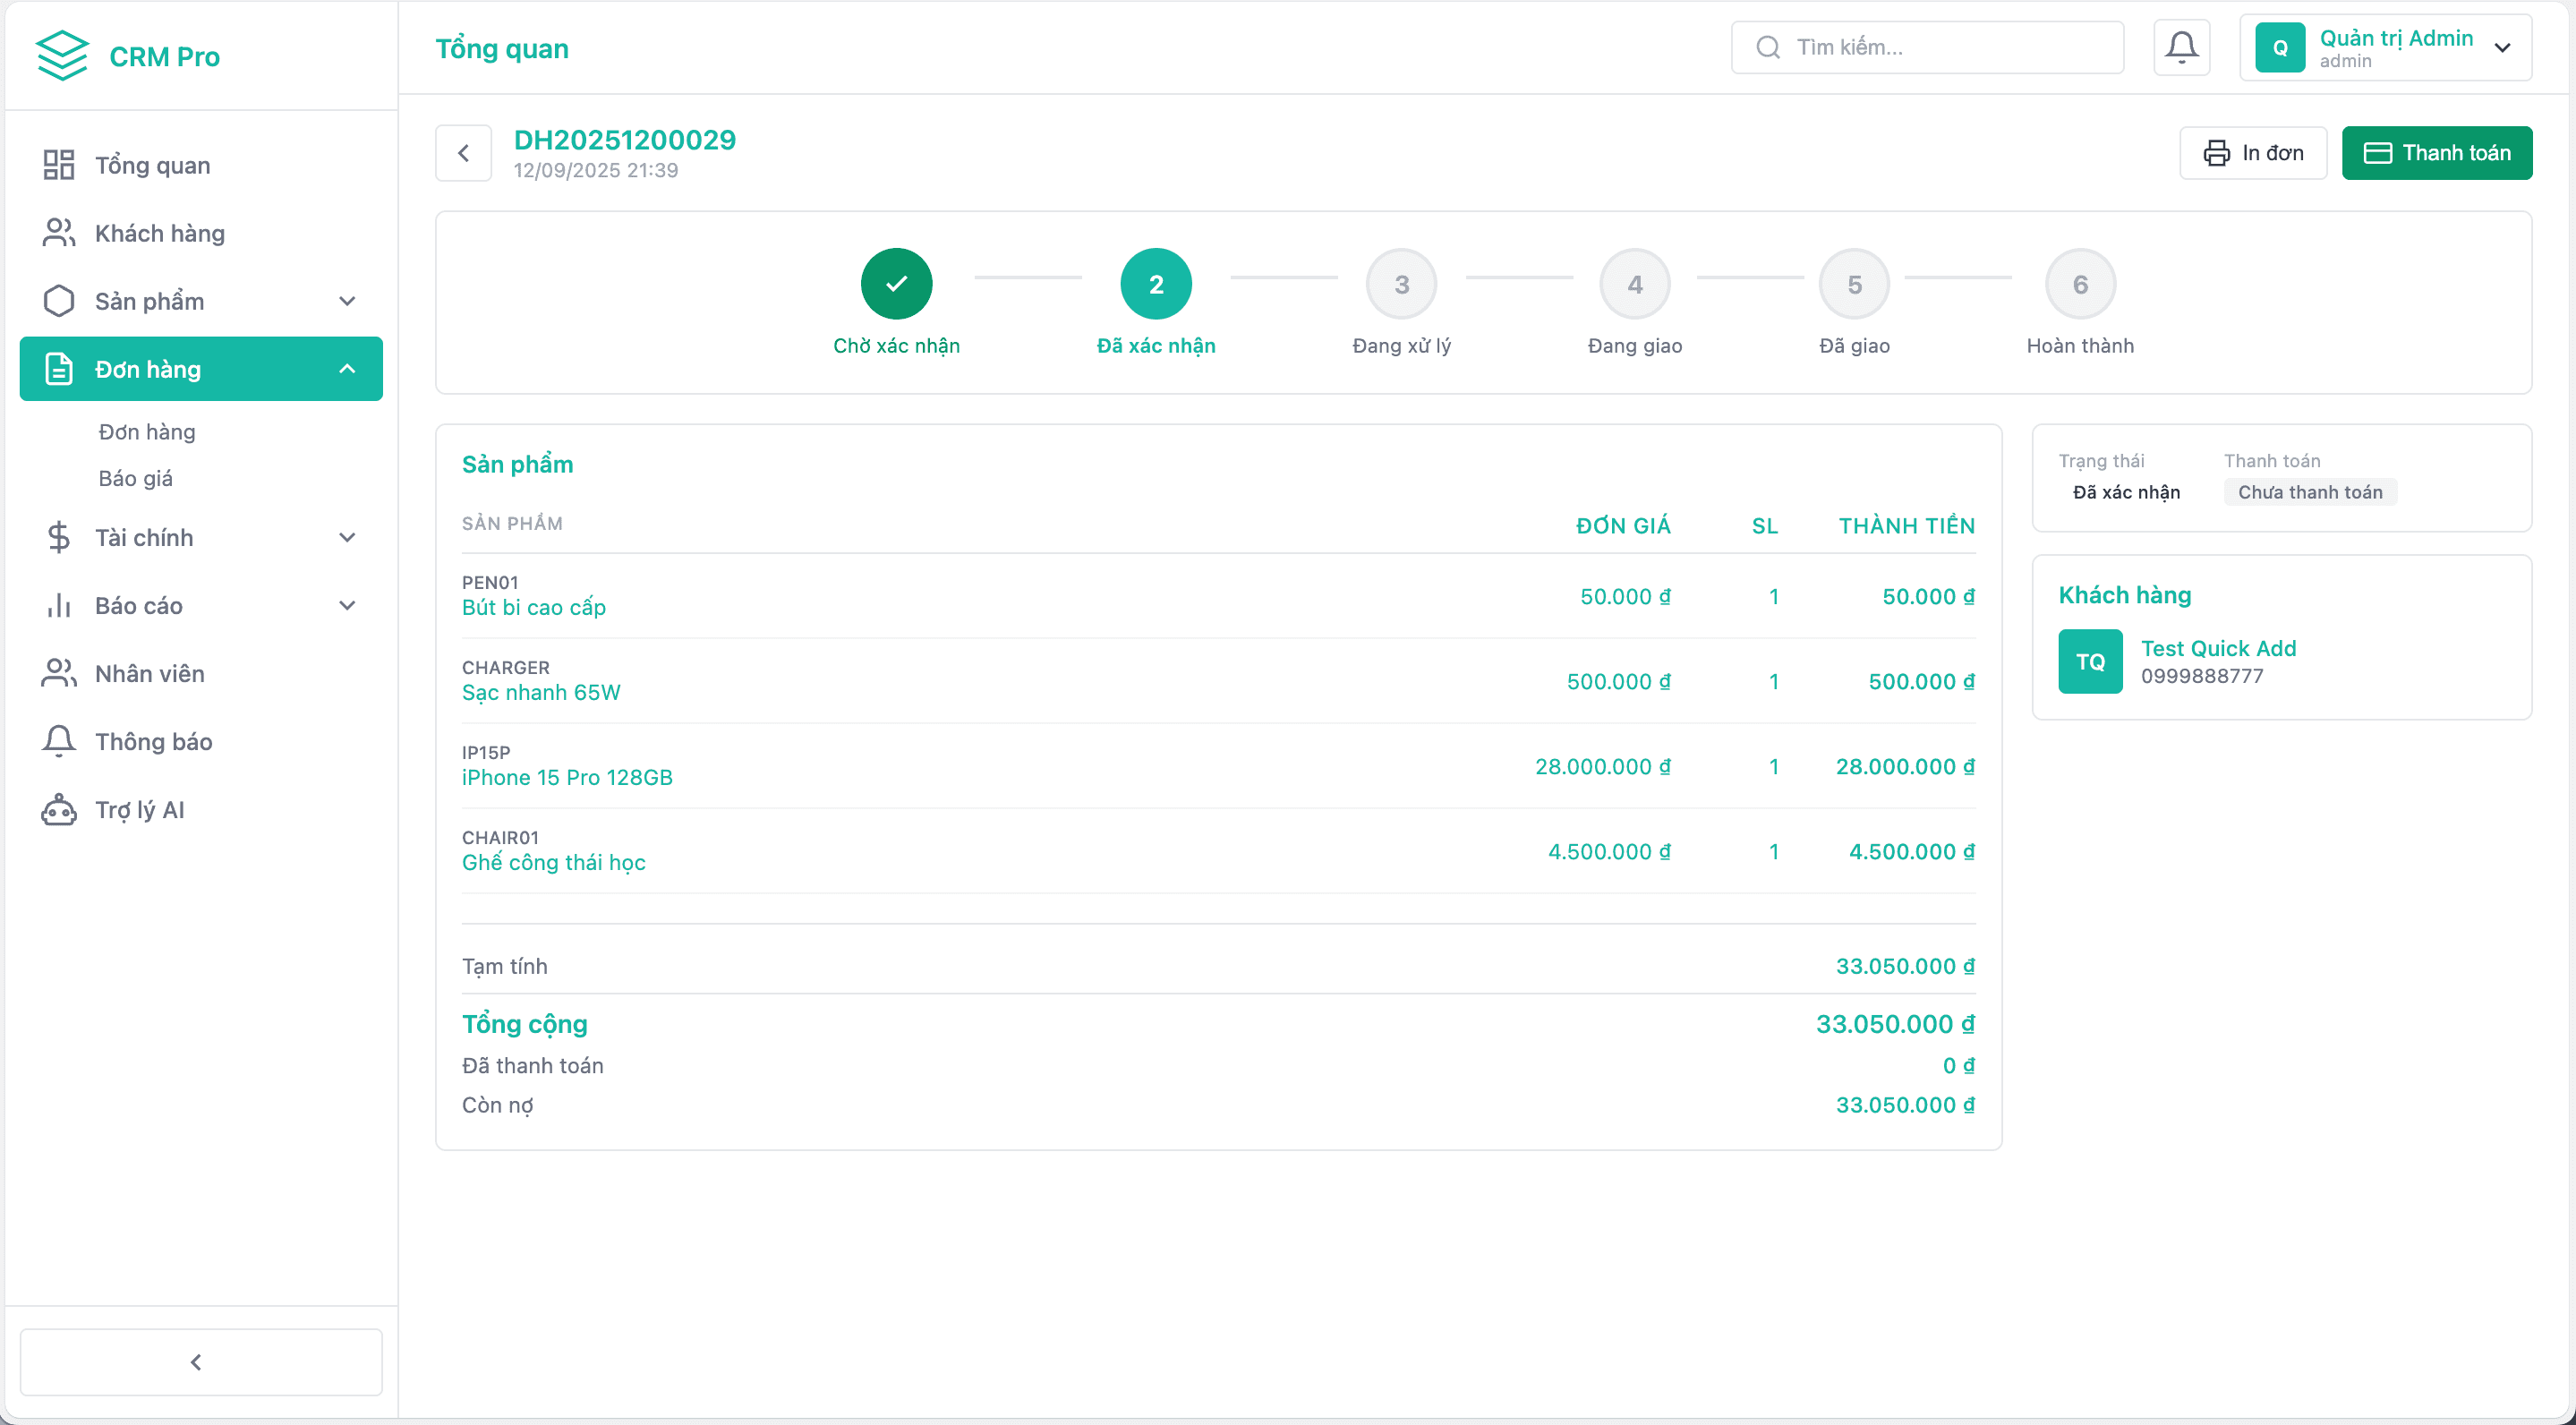The image size is (2576, 1425).
Task: Select step 4 Đang giao circle
Action: [1634, 284]
